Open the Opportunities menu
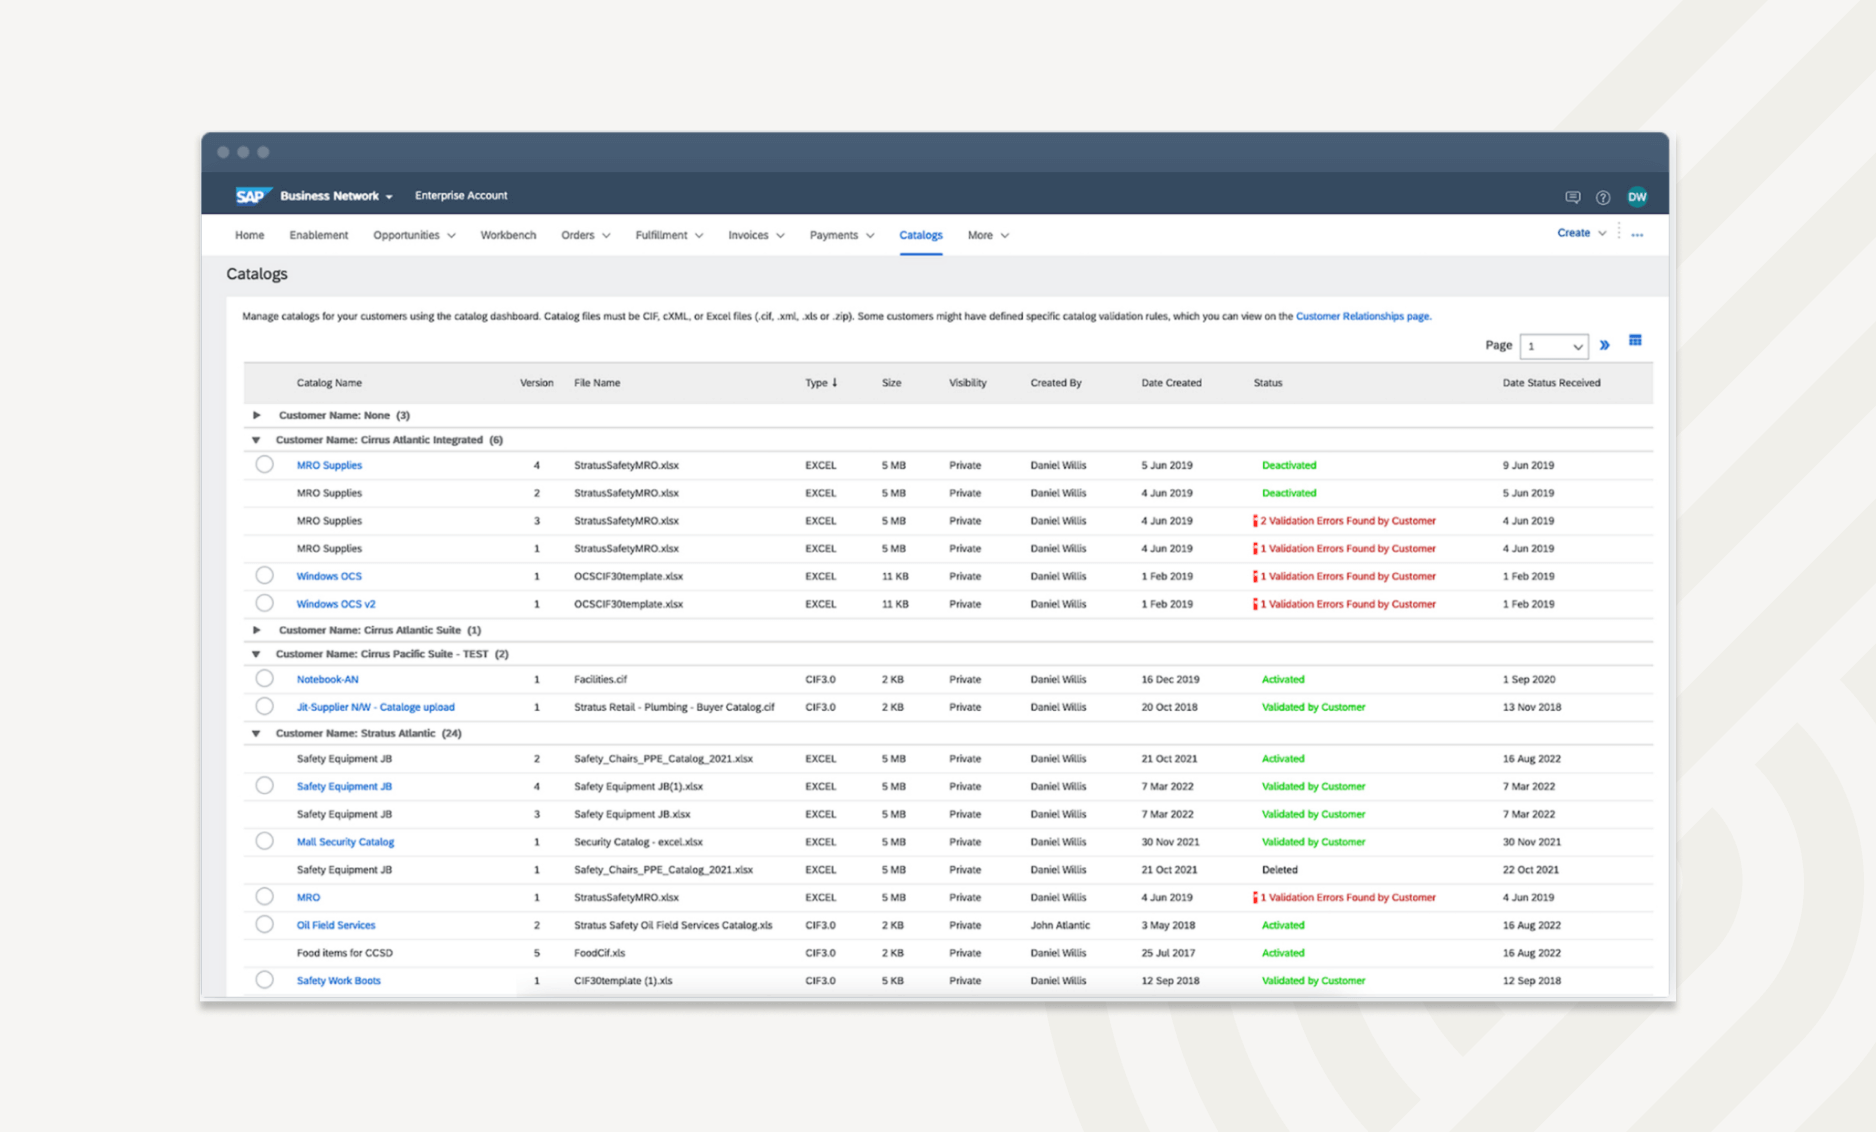 pyautogui.click(x=414, y=235)
